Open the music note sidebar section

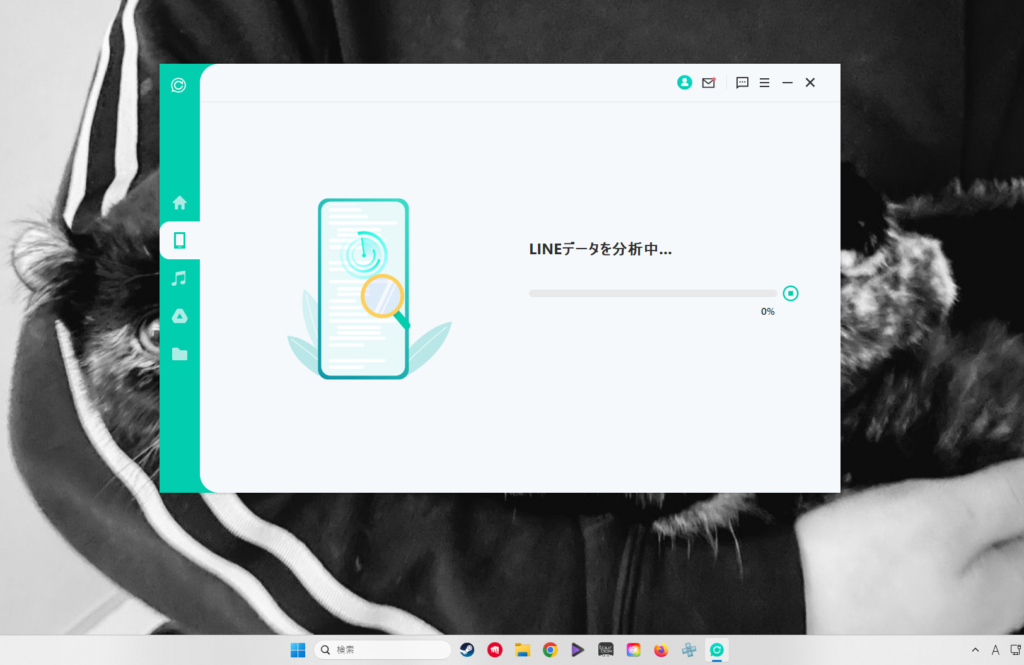tap(180, 278)
